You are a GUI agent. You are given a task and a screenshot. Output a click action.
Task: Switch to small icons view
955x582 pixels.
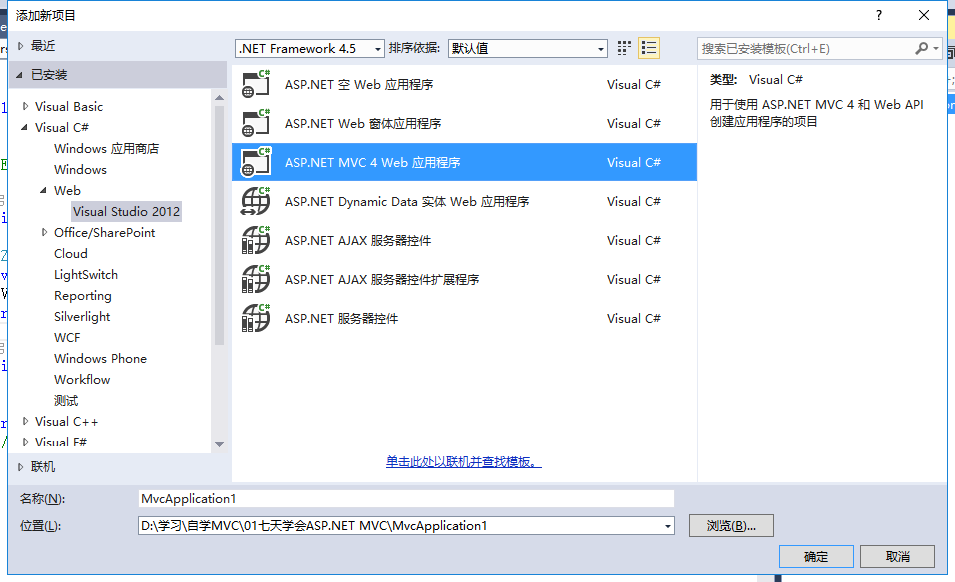pyautogui.click(x=624, y=48)
